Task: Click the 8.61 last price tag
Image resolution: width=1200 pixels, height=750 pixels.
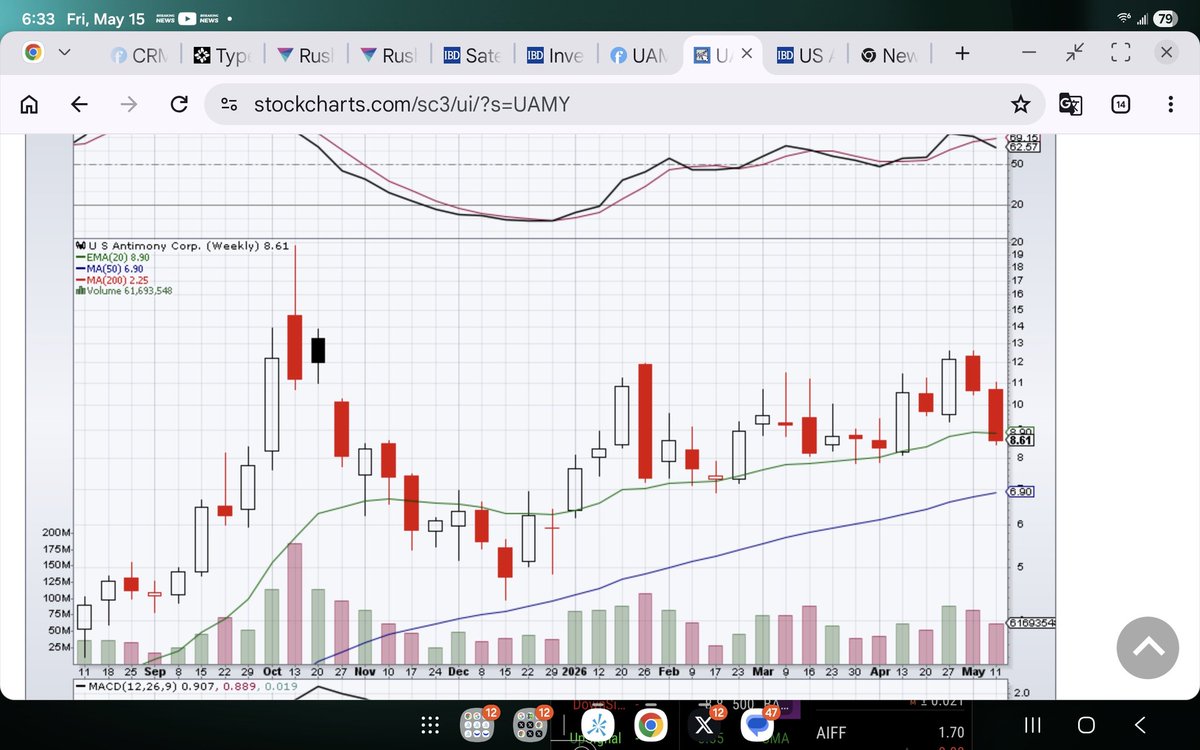Action: [1019, 439]
